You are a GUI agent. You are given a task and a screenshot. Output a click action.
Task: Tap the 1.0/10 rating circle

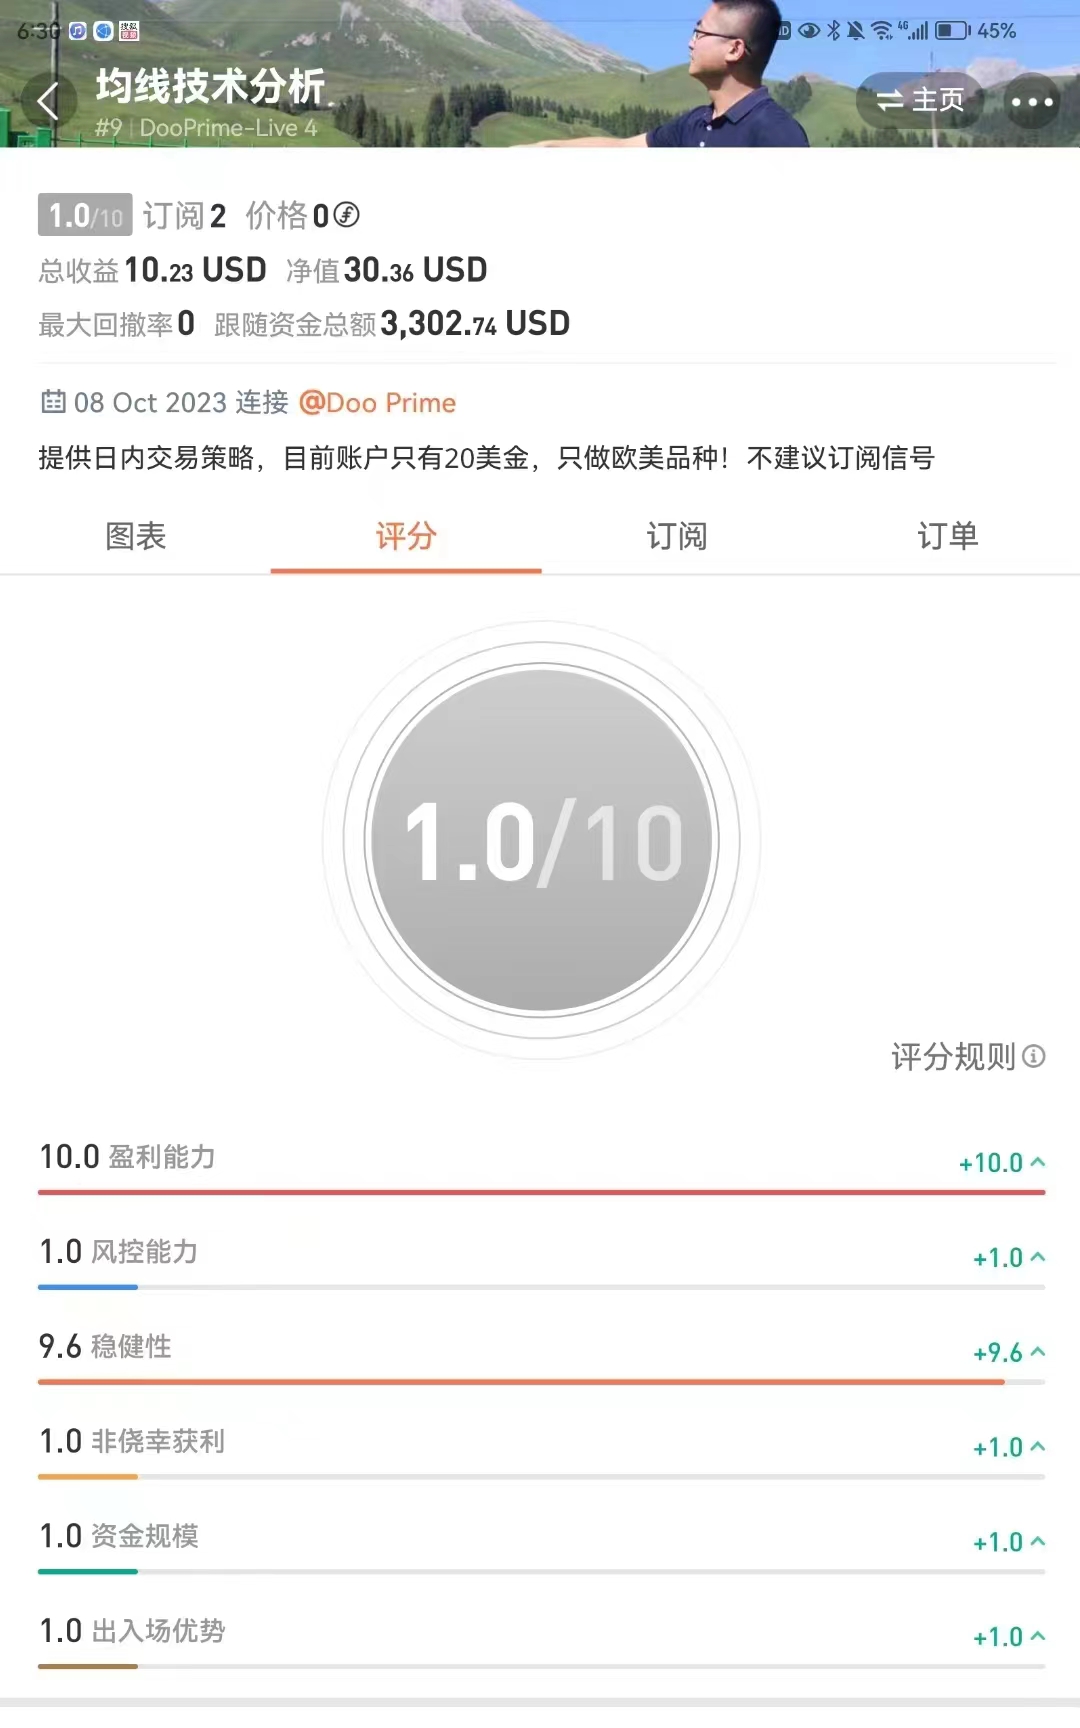coord(541,840)
